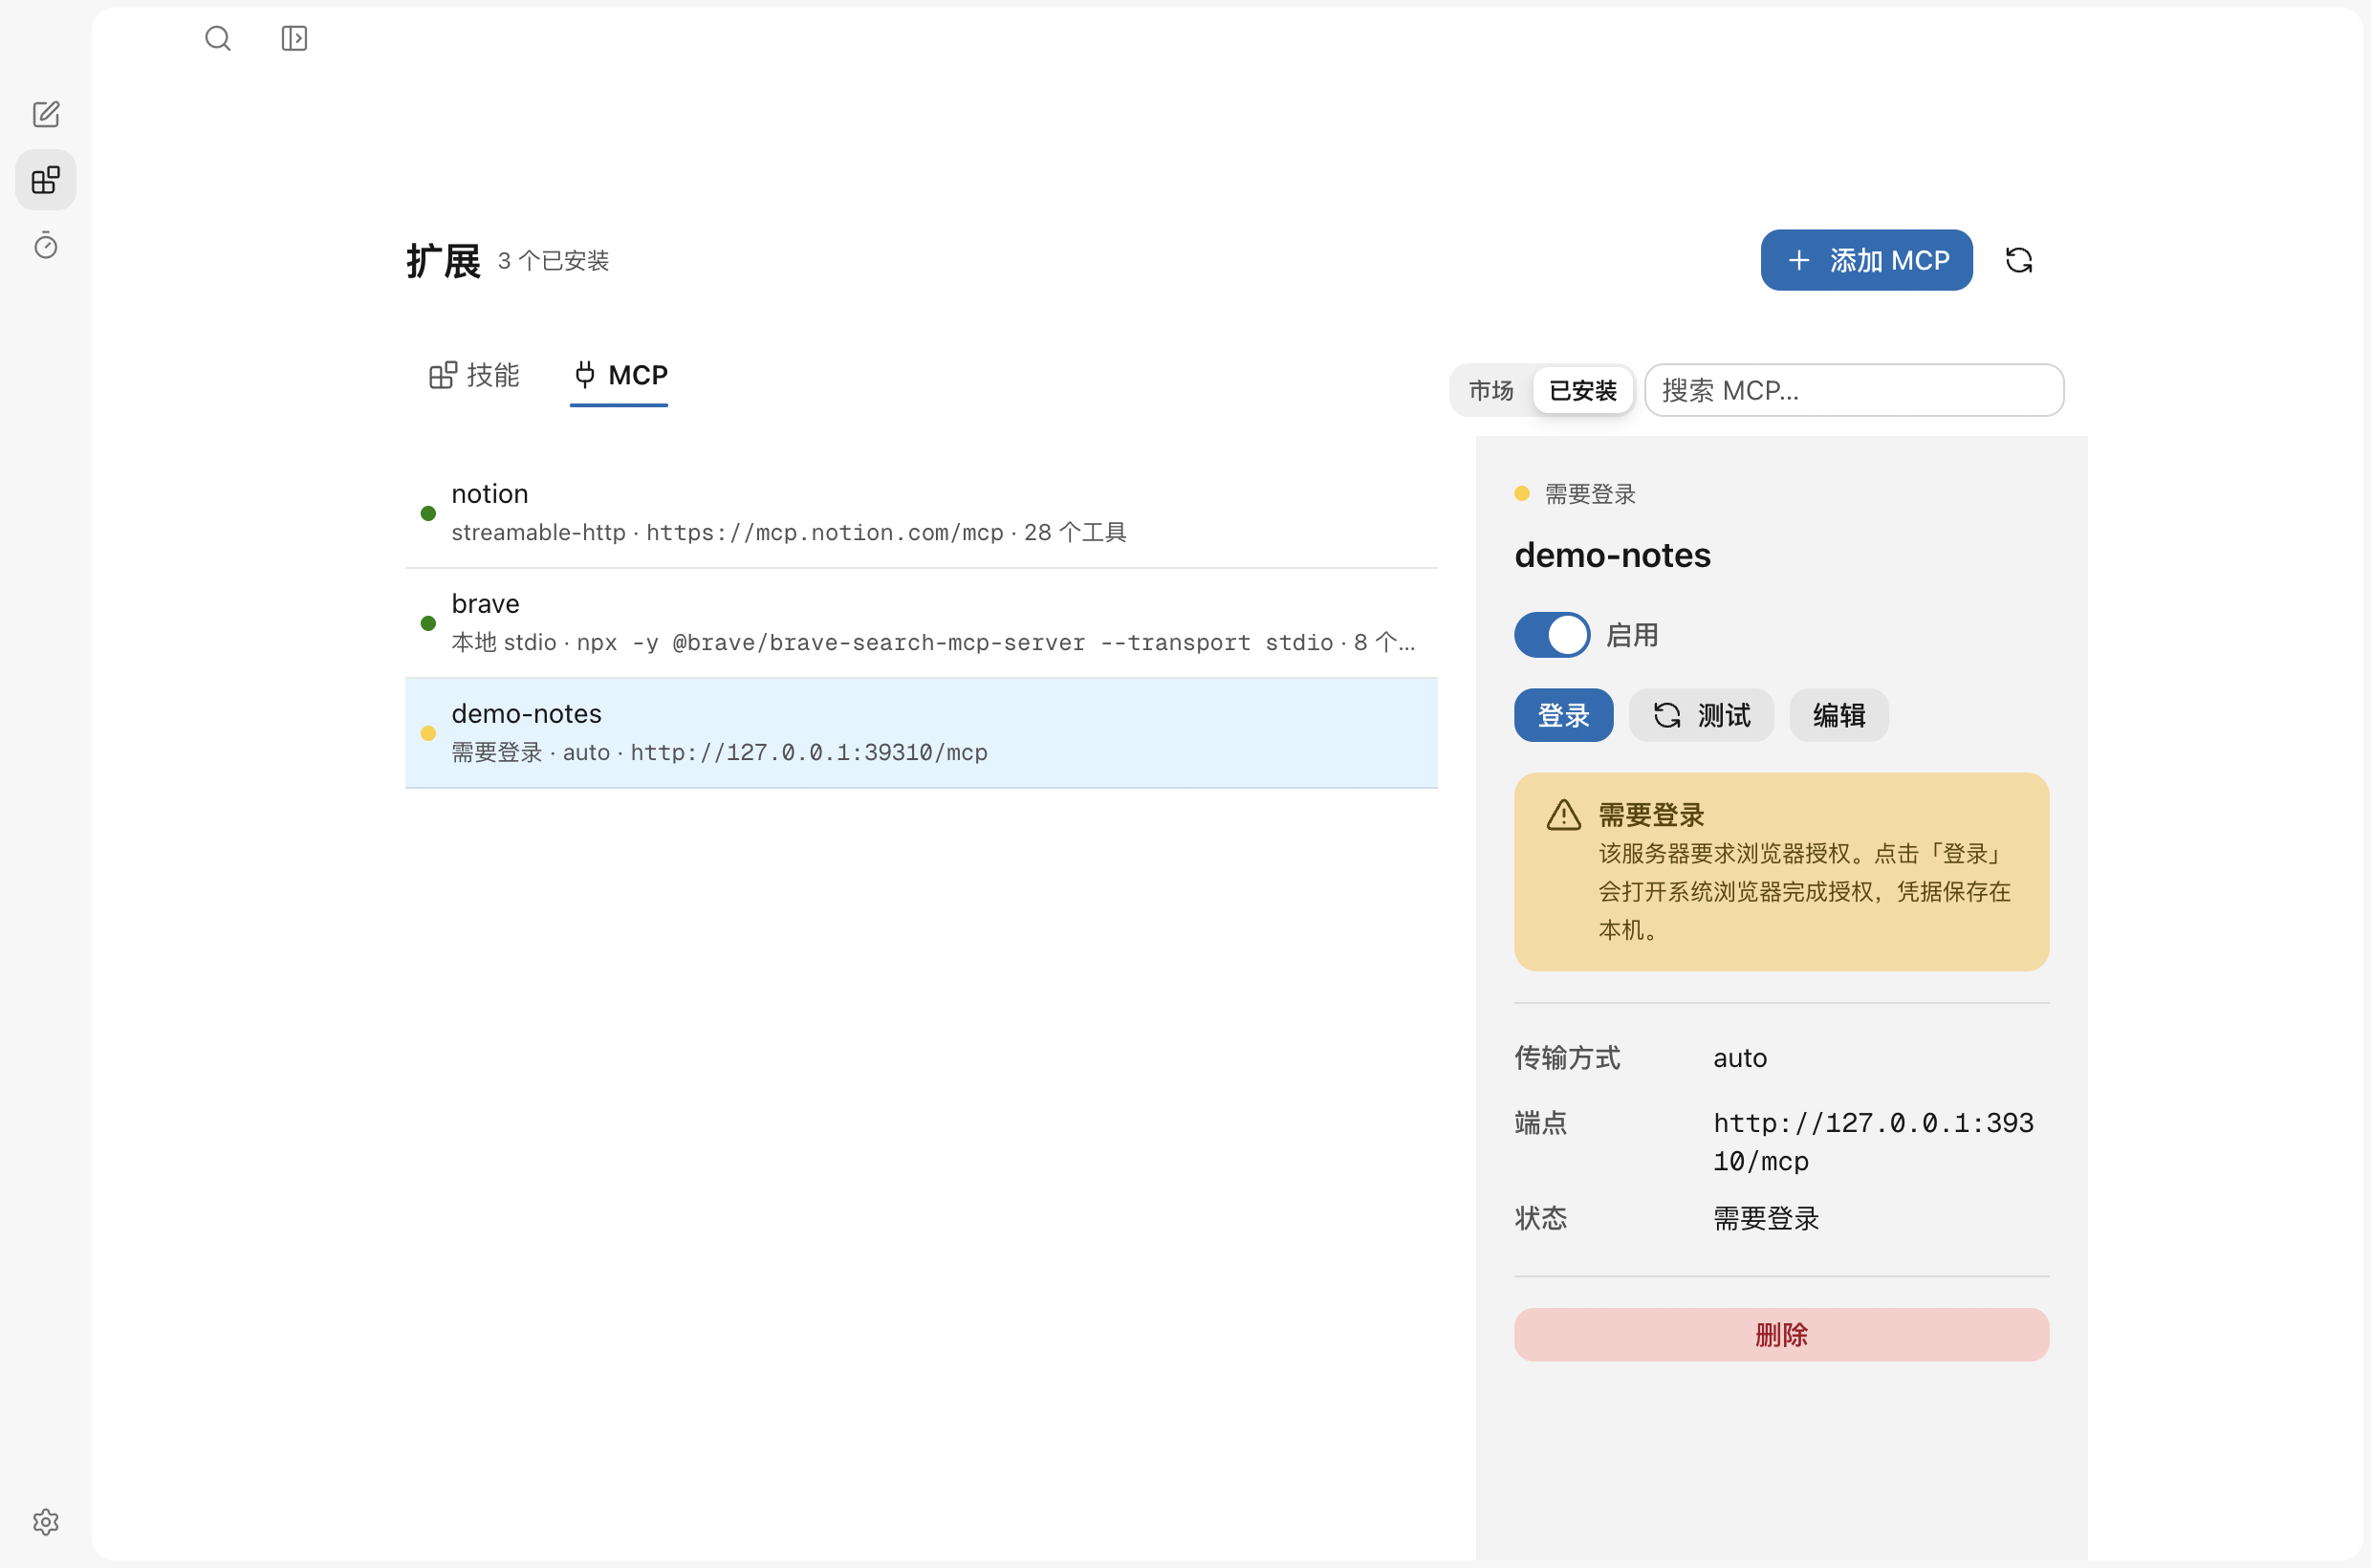Click the endpoint URL http://127.0.0.1:39310/mcp in details
This screenshot has height=1568, width=2371.
(1873, 1141)
